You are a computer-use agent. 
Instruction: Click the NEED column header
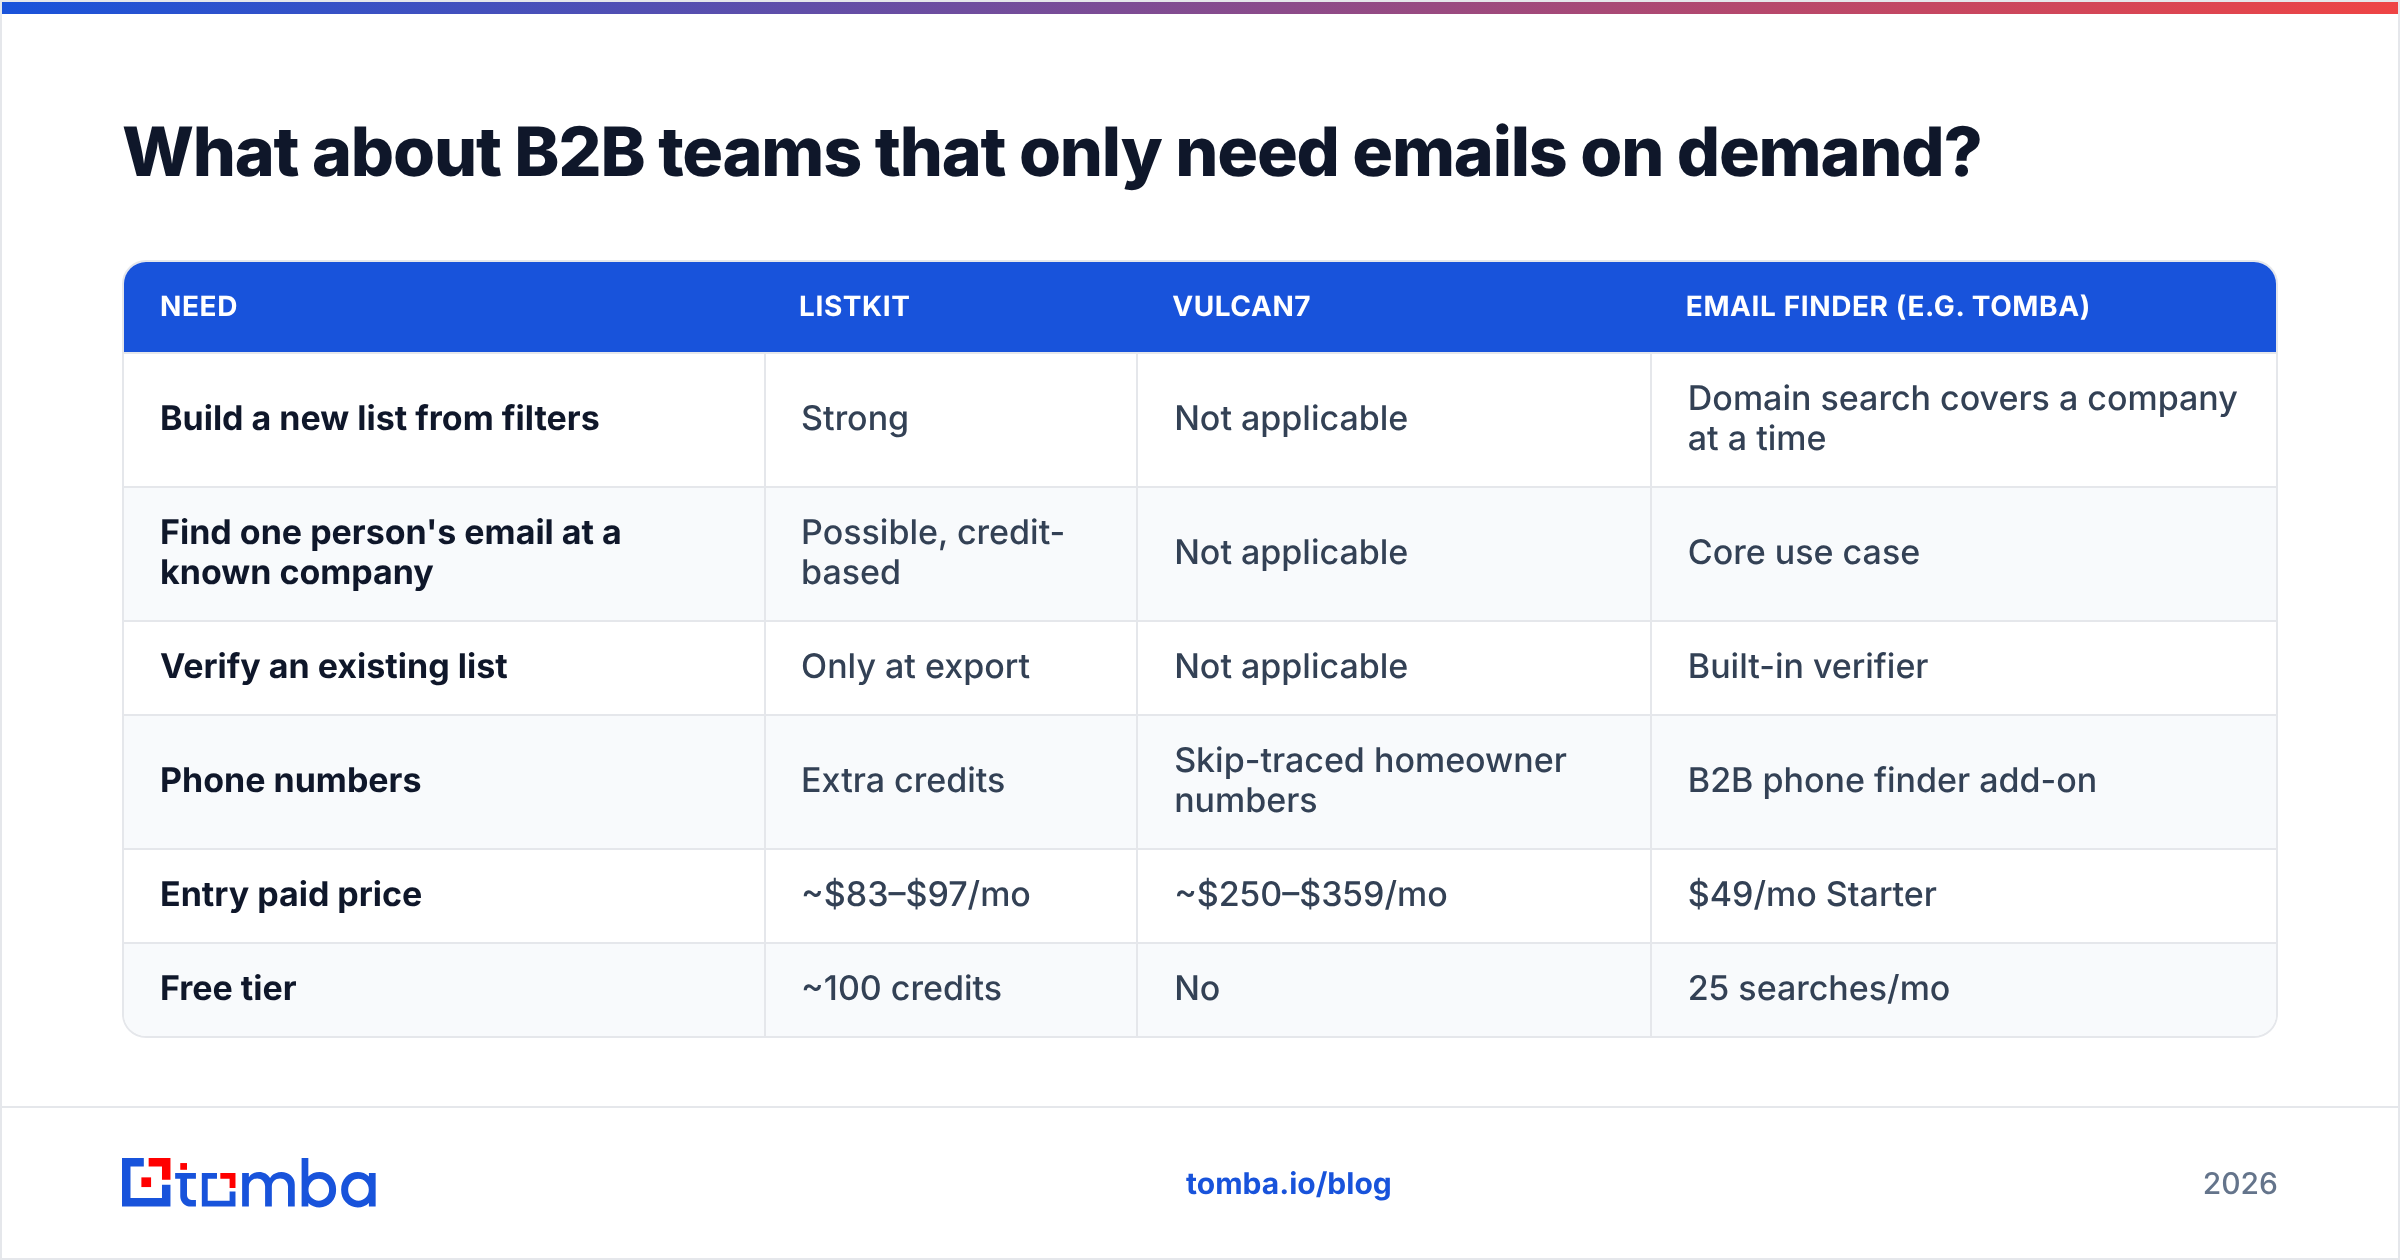[x=199, y=306]
